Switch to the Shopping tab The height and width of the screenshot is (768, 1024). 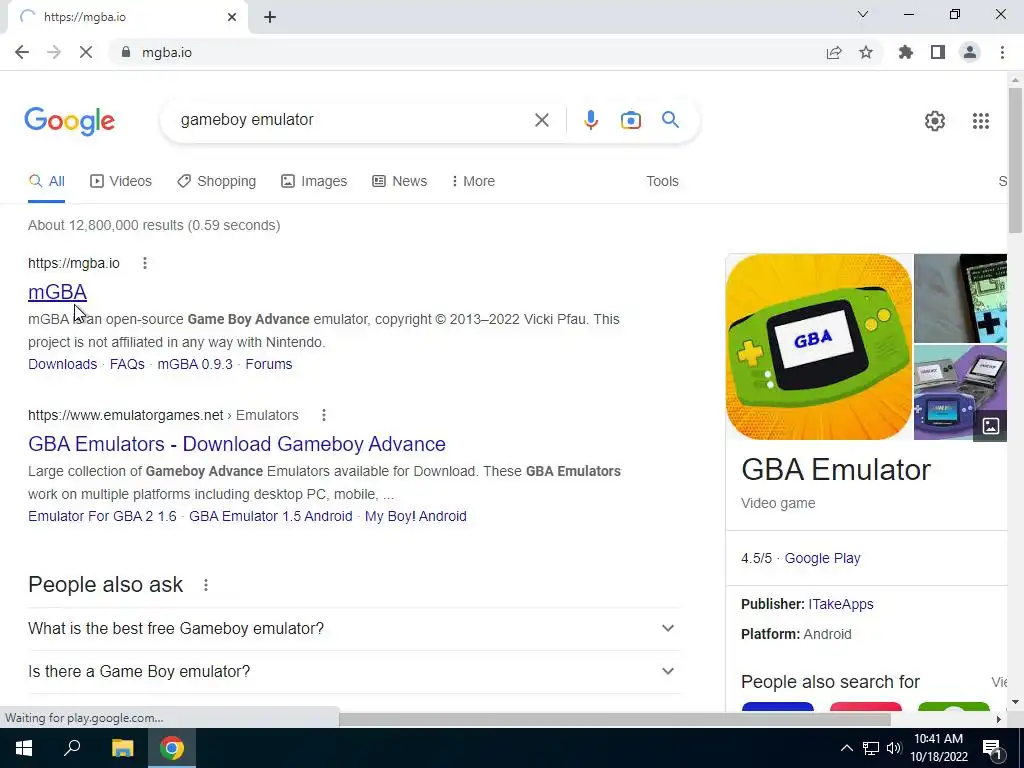(217, 181)
